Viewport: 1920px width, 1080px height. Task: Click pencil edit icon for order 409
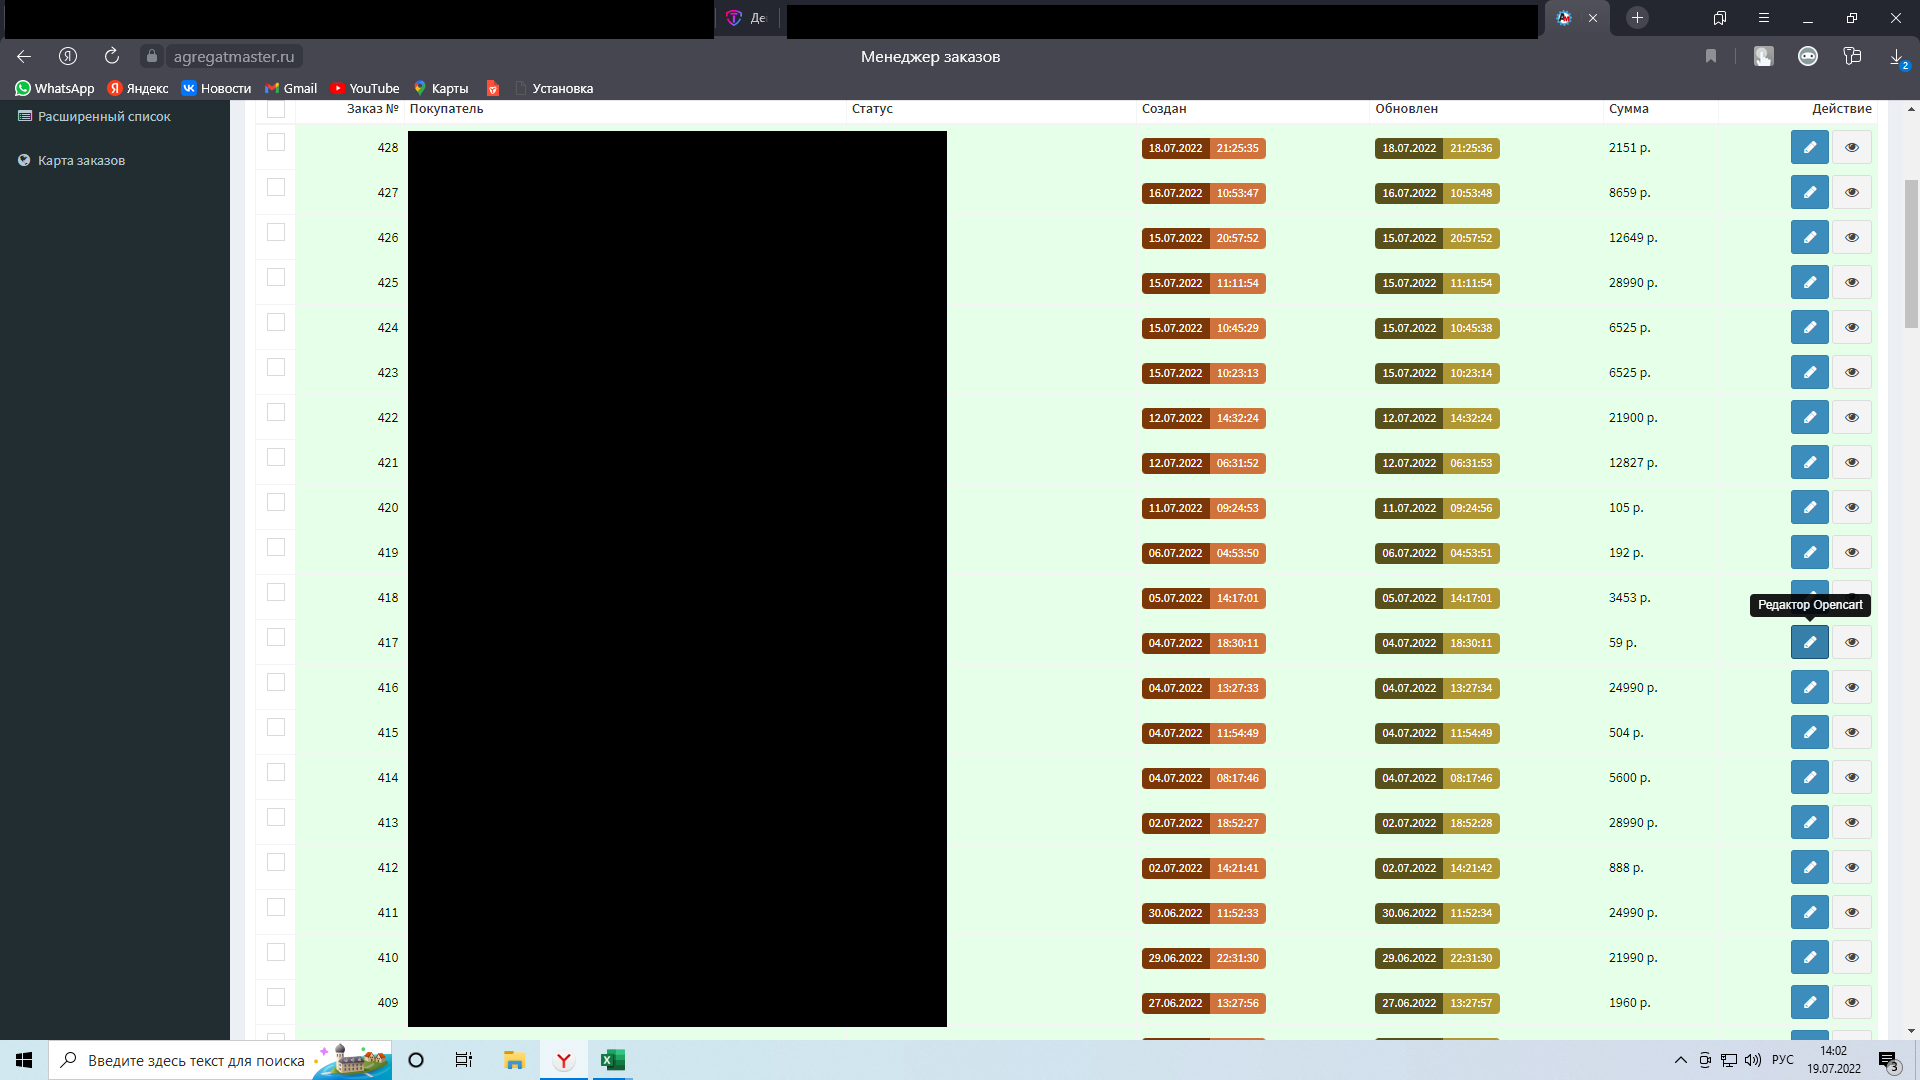[1809, 1002]
